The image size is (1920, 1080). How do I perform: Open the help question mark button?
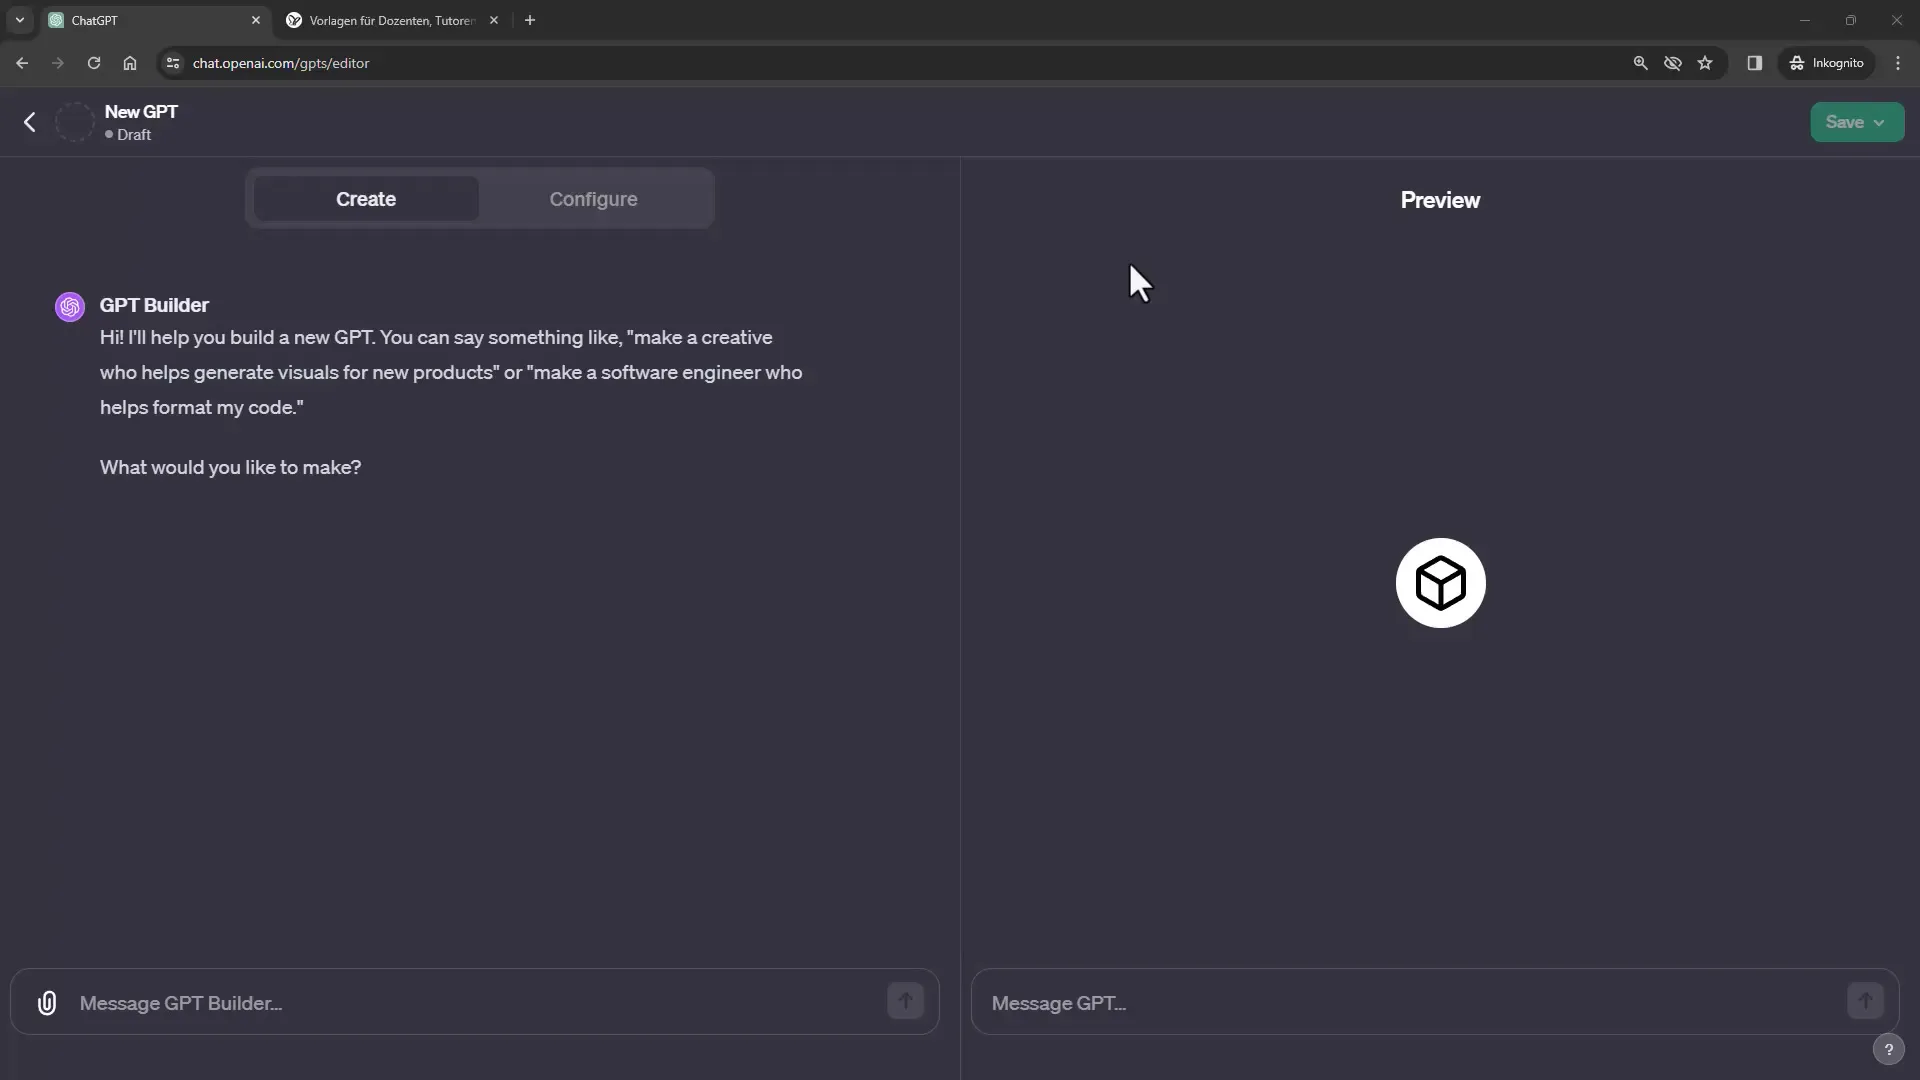[1888, 1049]
